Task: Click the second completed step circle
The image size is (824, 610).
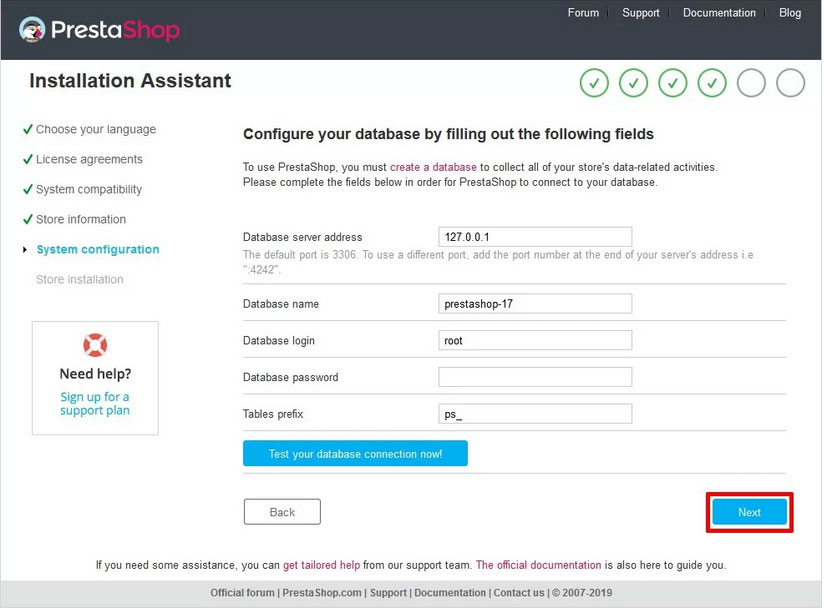Action: [633, 83]
